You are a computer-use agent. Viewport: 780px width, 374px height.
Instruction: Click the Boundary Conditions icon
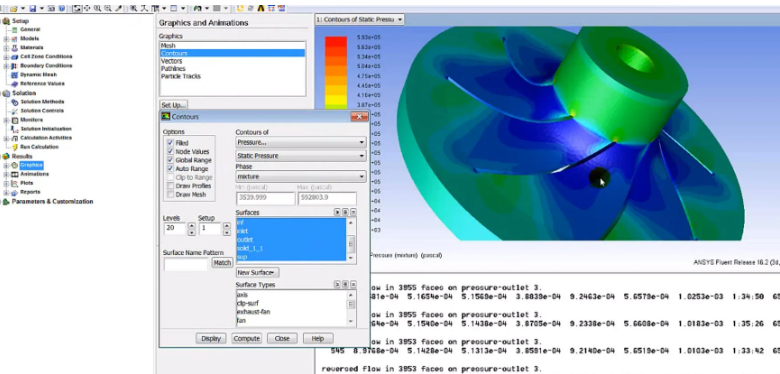(x=14, y=66)
